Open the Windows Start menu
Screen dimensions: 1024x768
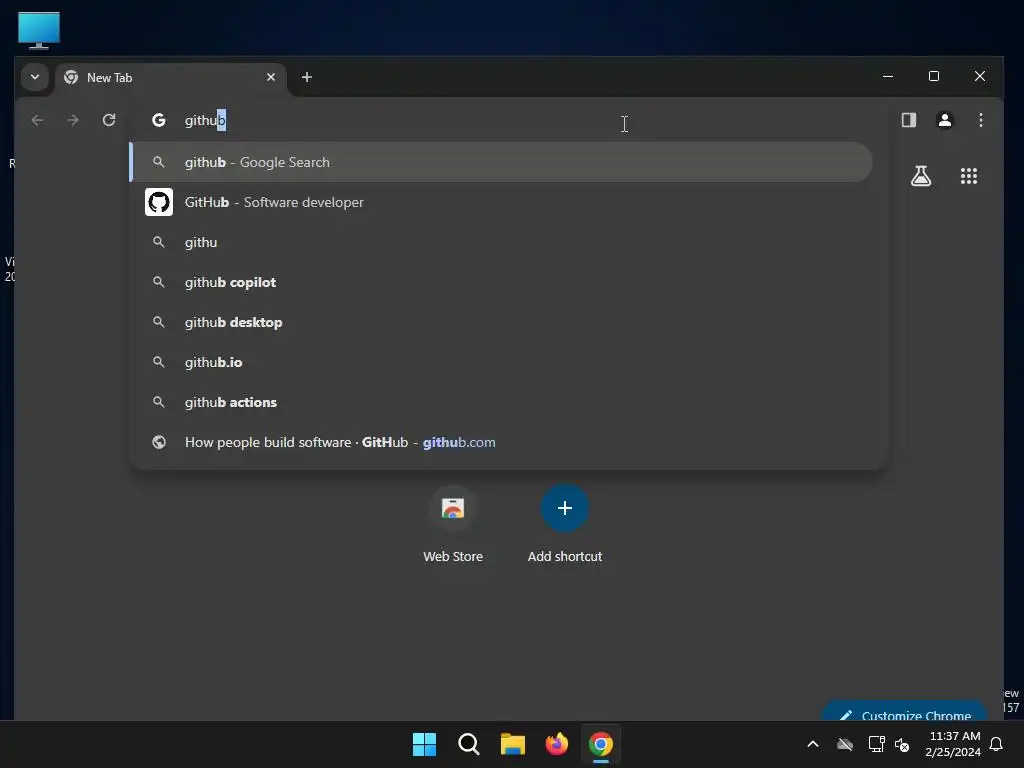[424, 744]
